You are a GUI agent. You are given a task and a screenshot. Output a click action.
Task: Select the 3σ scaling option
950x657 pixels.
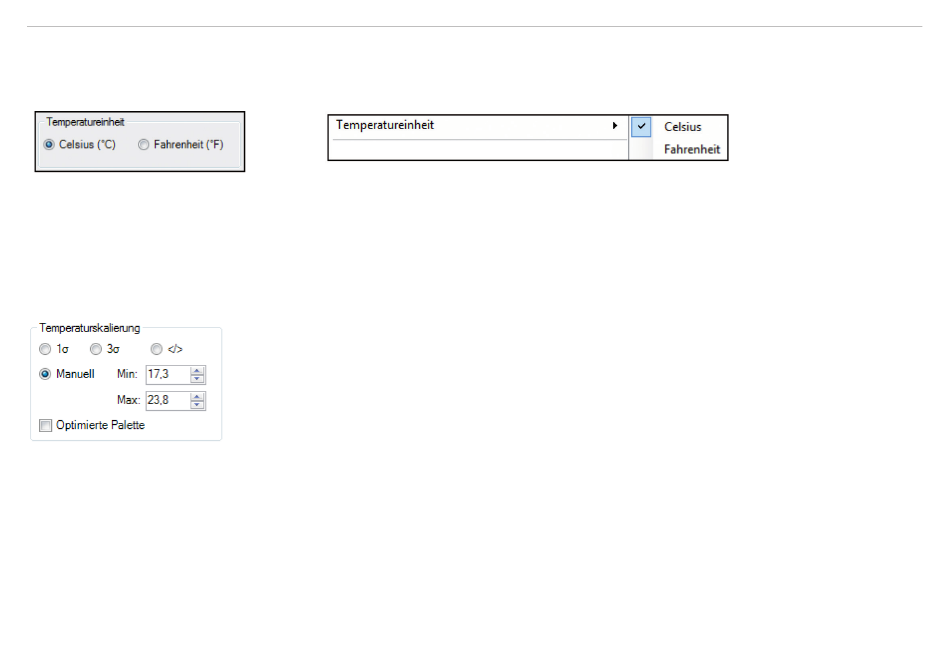tap(96, 349)
